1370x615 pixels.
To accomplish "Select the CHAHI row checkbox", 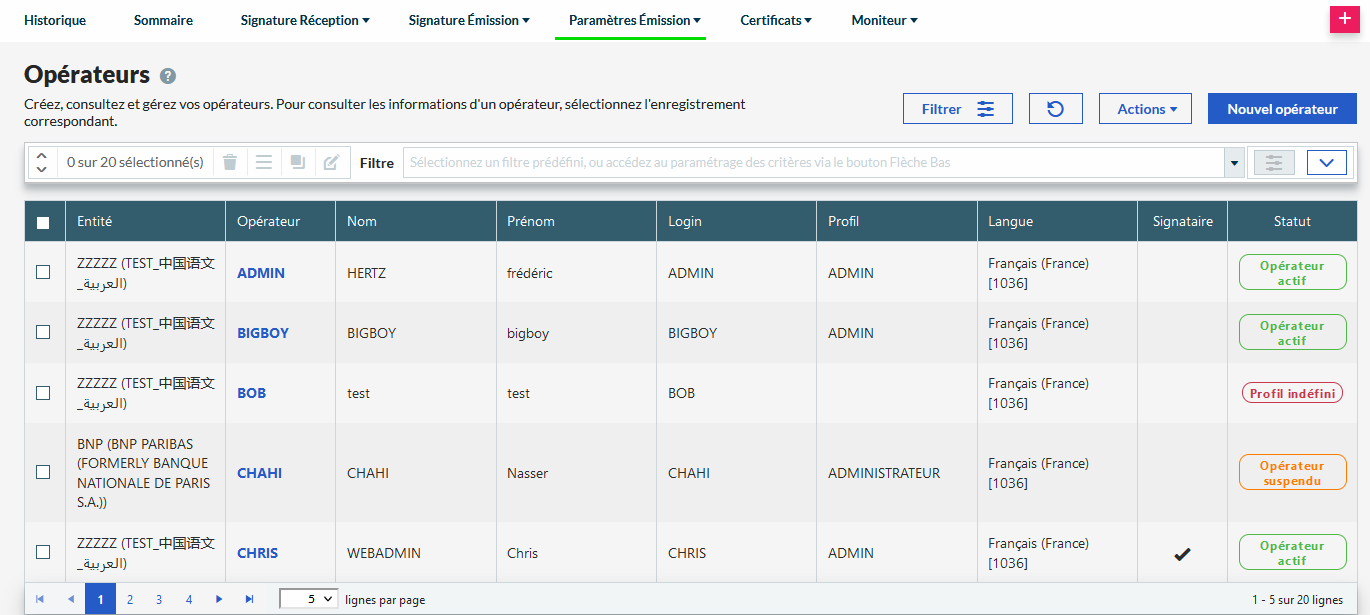I will [x=43, y=472].
